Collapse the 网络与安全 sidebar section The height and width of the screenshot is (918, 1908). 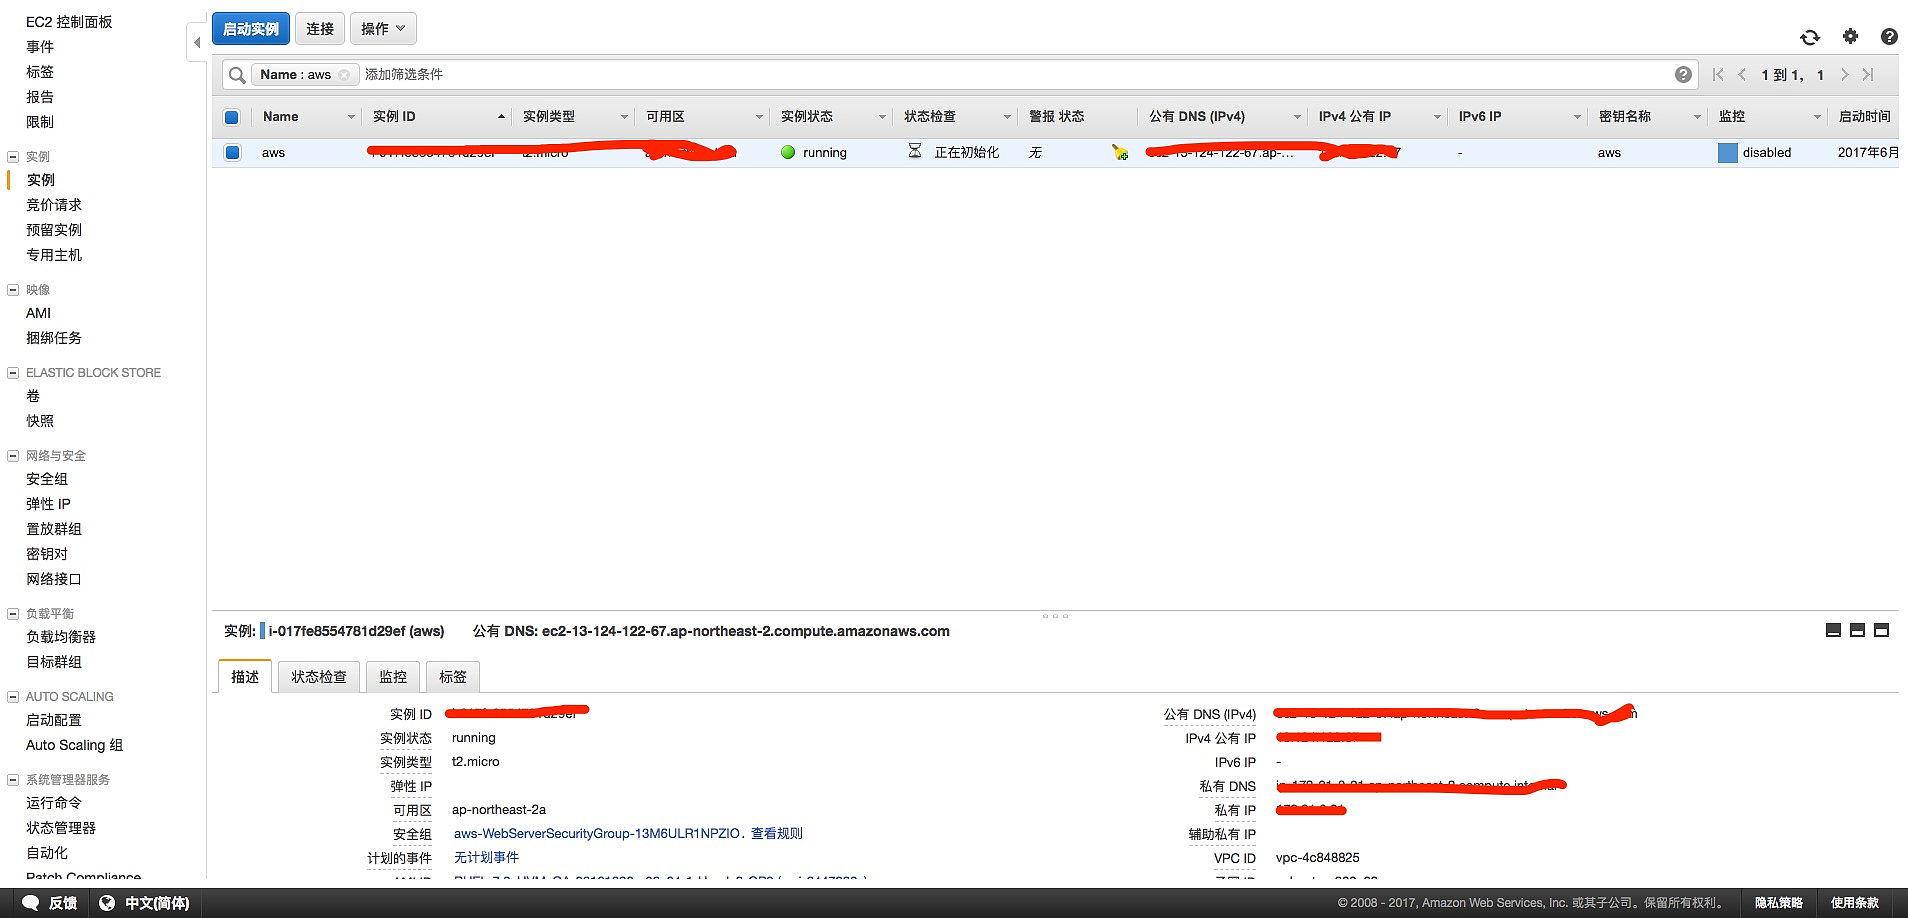(x=13, y=456)
